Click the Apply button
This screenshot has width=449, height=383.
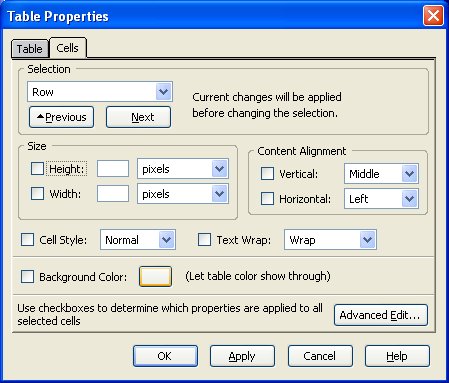[x=242, y=356]
